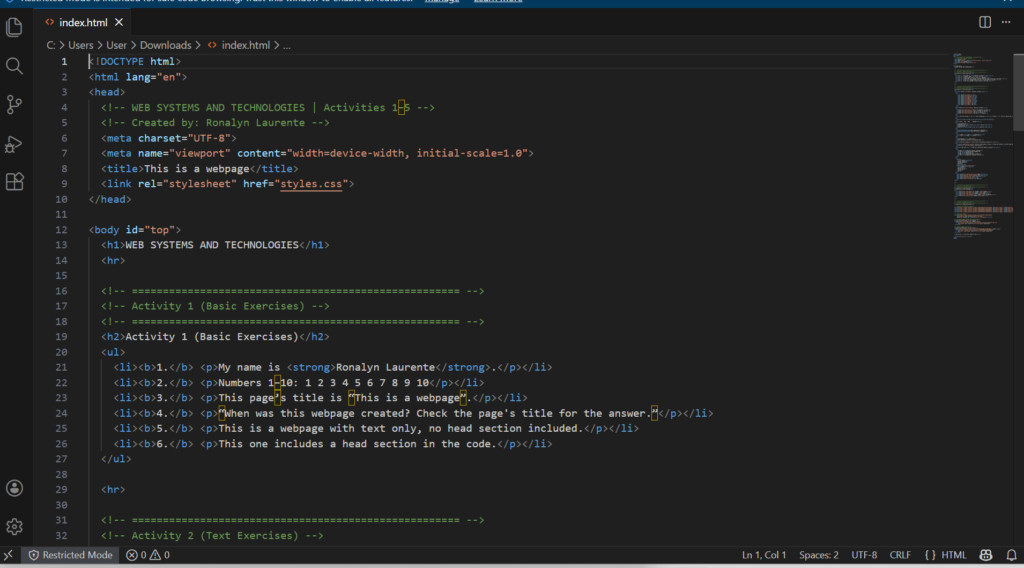Change the HTML language mode
The width and height of the screenshot is (1024, 568).
(946, 555)
